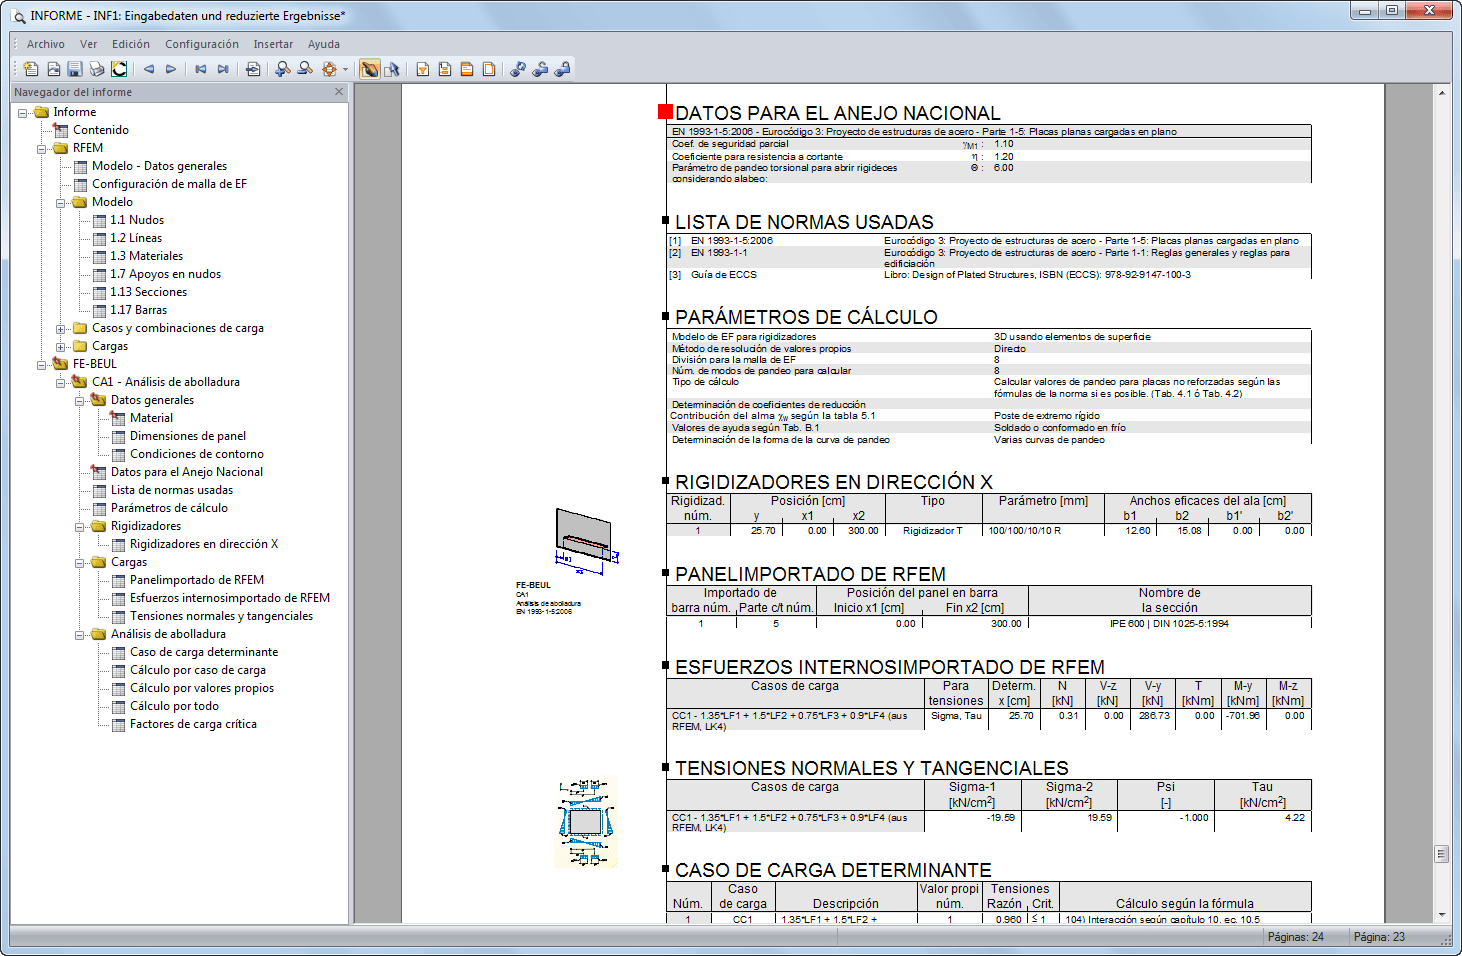The height and width of the screenshot is (956, 1462).
Task: Open the Ayuda menu
Action: point(324,44)
